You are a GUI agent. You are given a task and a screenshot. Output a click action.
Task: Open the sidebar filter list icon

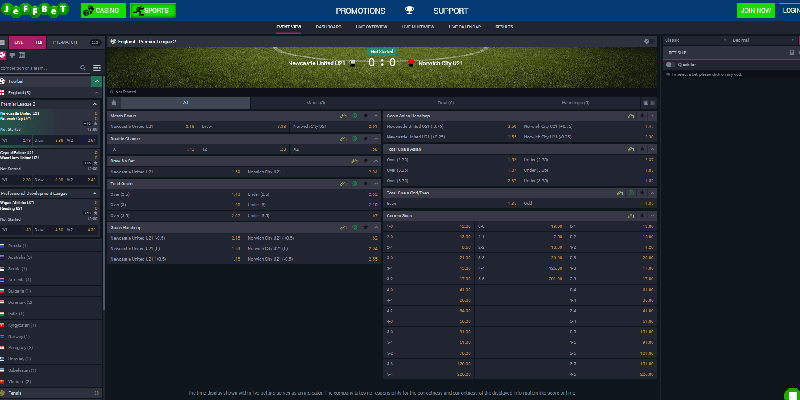[x=96, y=68]
